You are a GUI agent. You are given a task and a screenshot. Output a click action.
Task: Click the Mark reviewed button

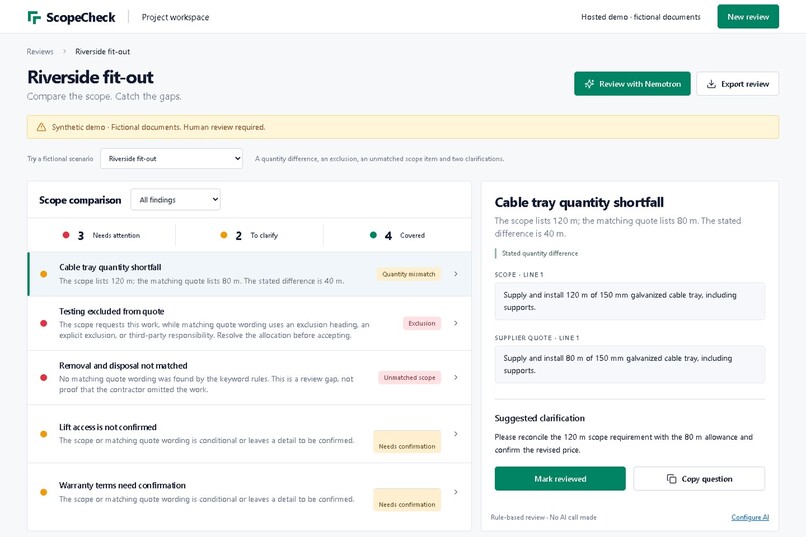560,478
